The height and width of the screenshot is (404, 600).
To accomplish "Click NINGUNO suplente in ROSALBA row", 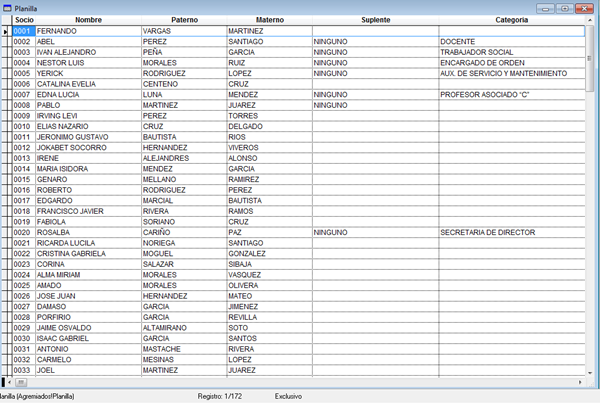I will [x=376, y=233].
